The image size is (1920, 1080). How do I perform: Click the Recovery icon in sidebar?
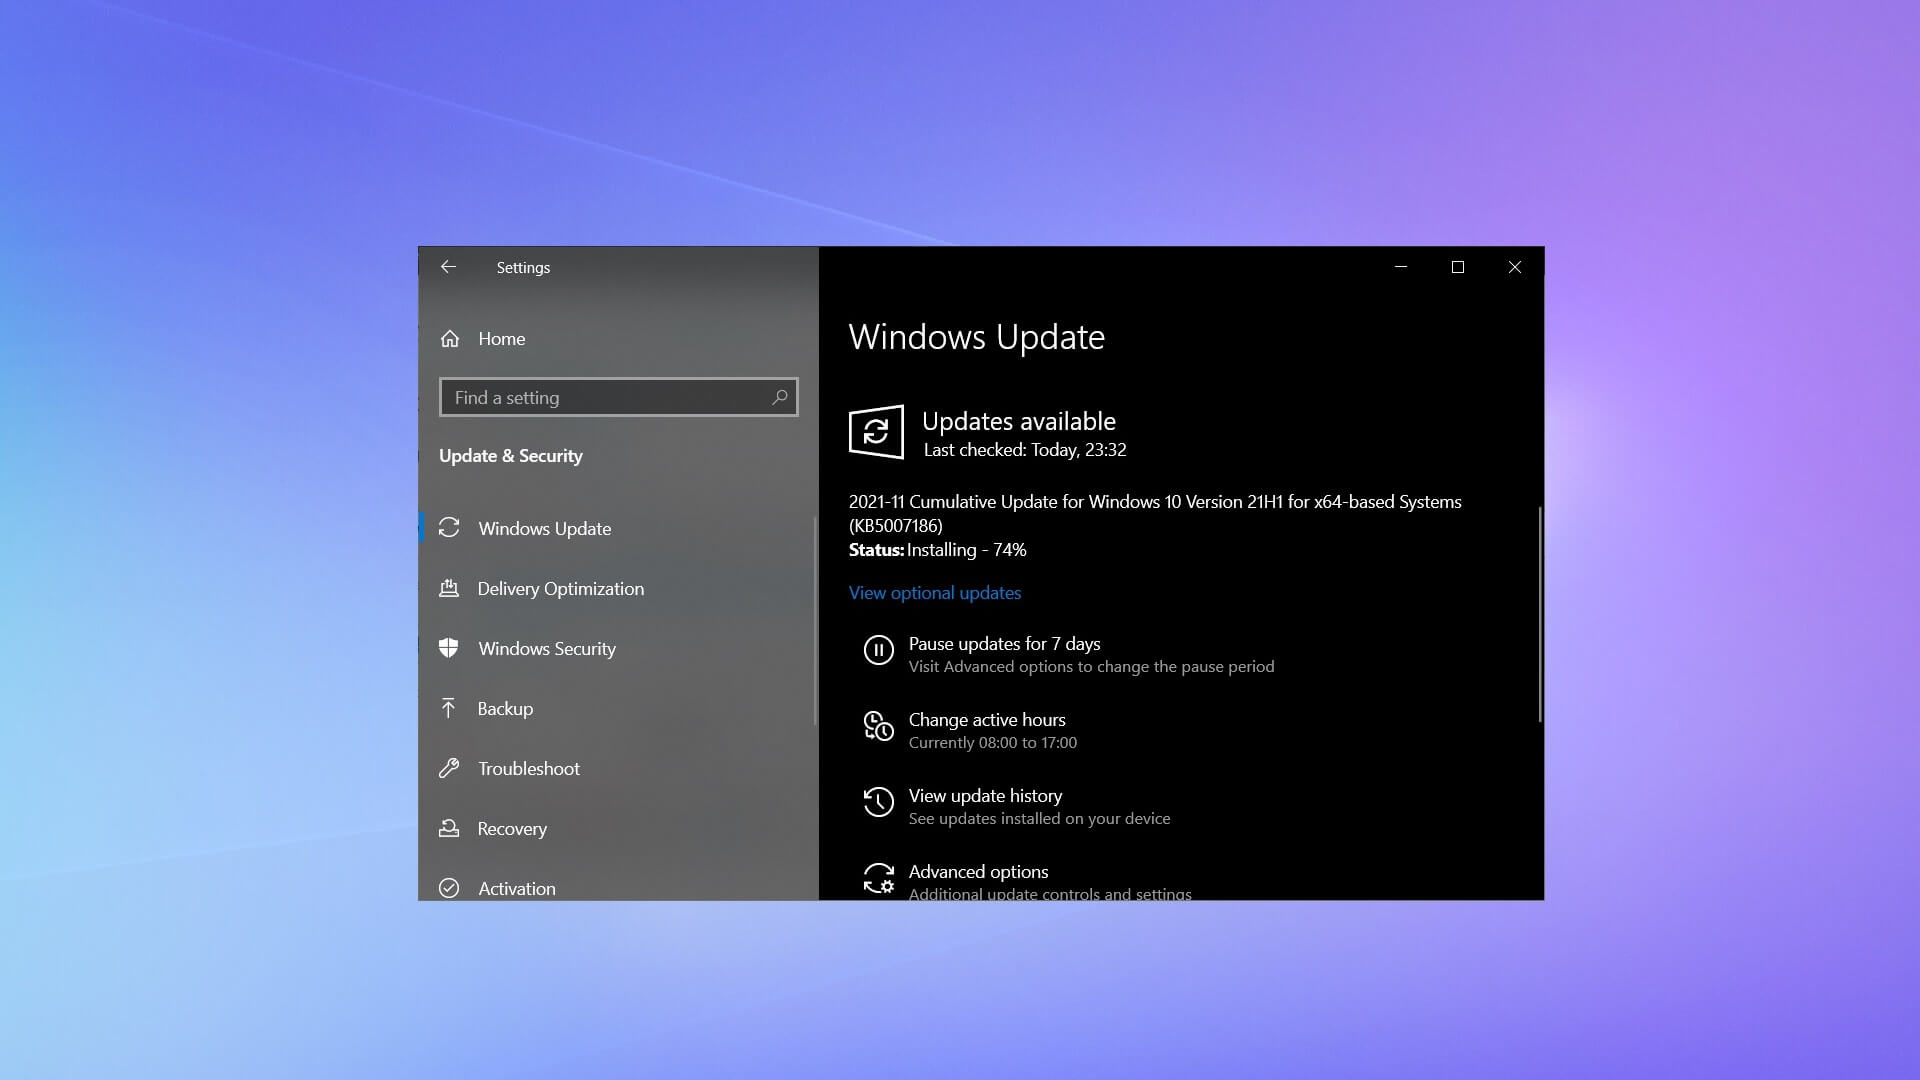pyautogui.click(x=449, y=828)
